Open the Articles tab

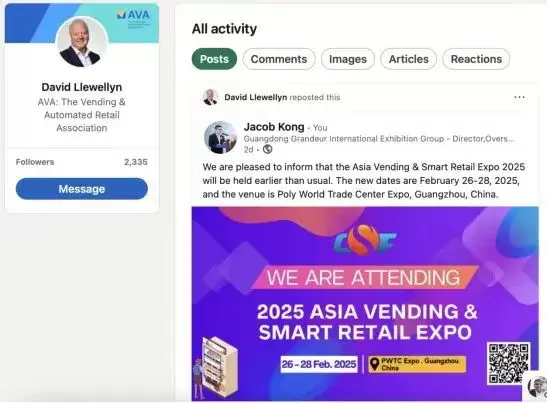(409, 59)
